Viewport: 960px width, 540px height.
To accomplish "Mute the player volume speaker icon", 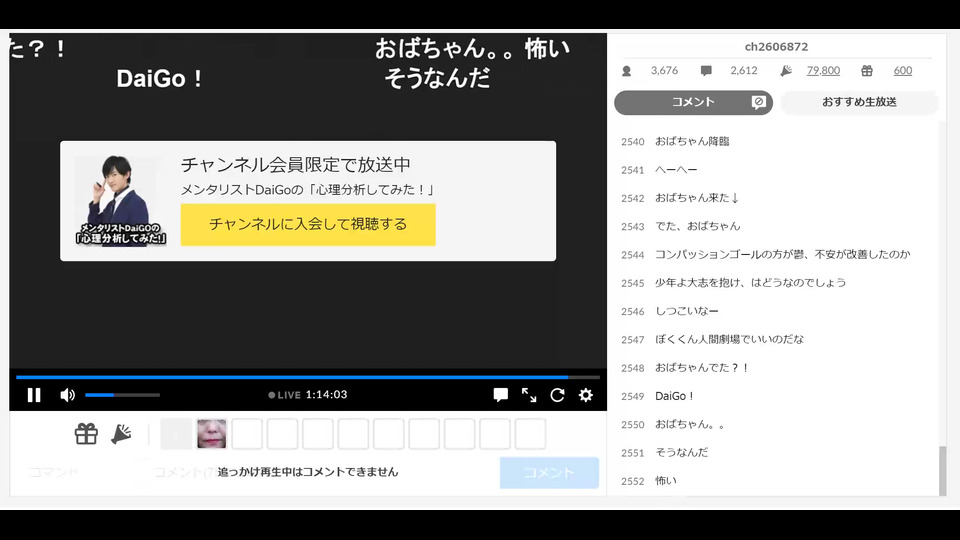I will (67, 395).
